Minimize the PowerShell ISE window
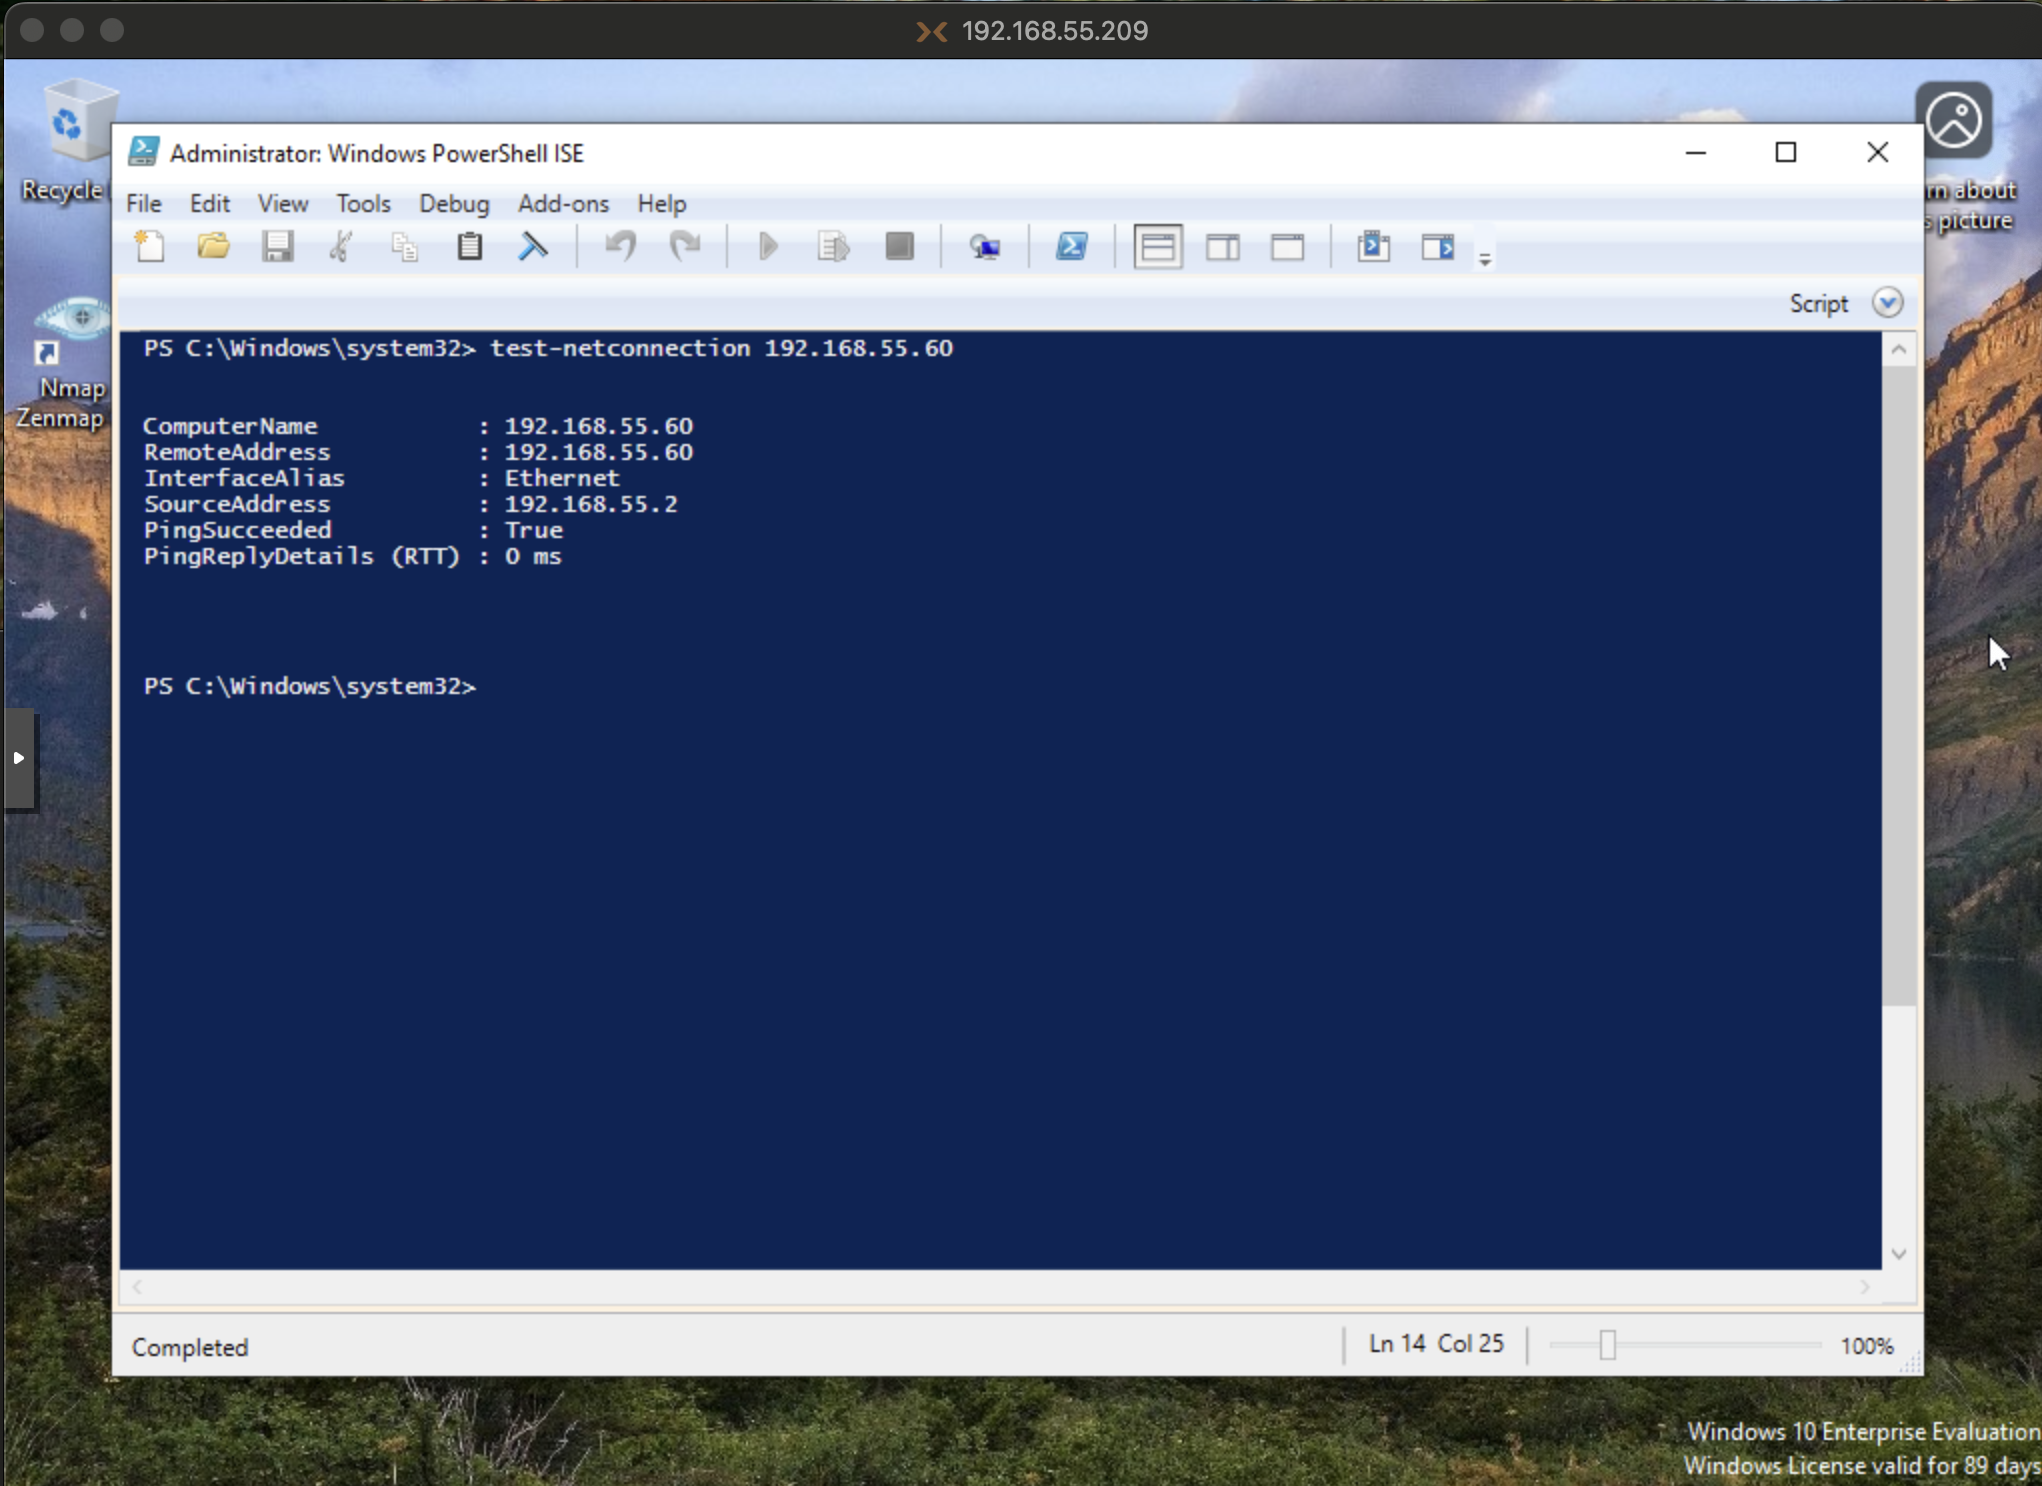 (x=1695, y=152)
